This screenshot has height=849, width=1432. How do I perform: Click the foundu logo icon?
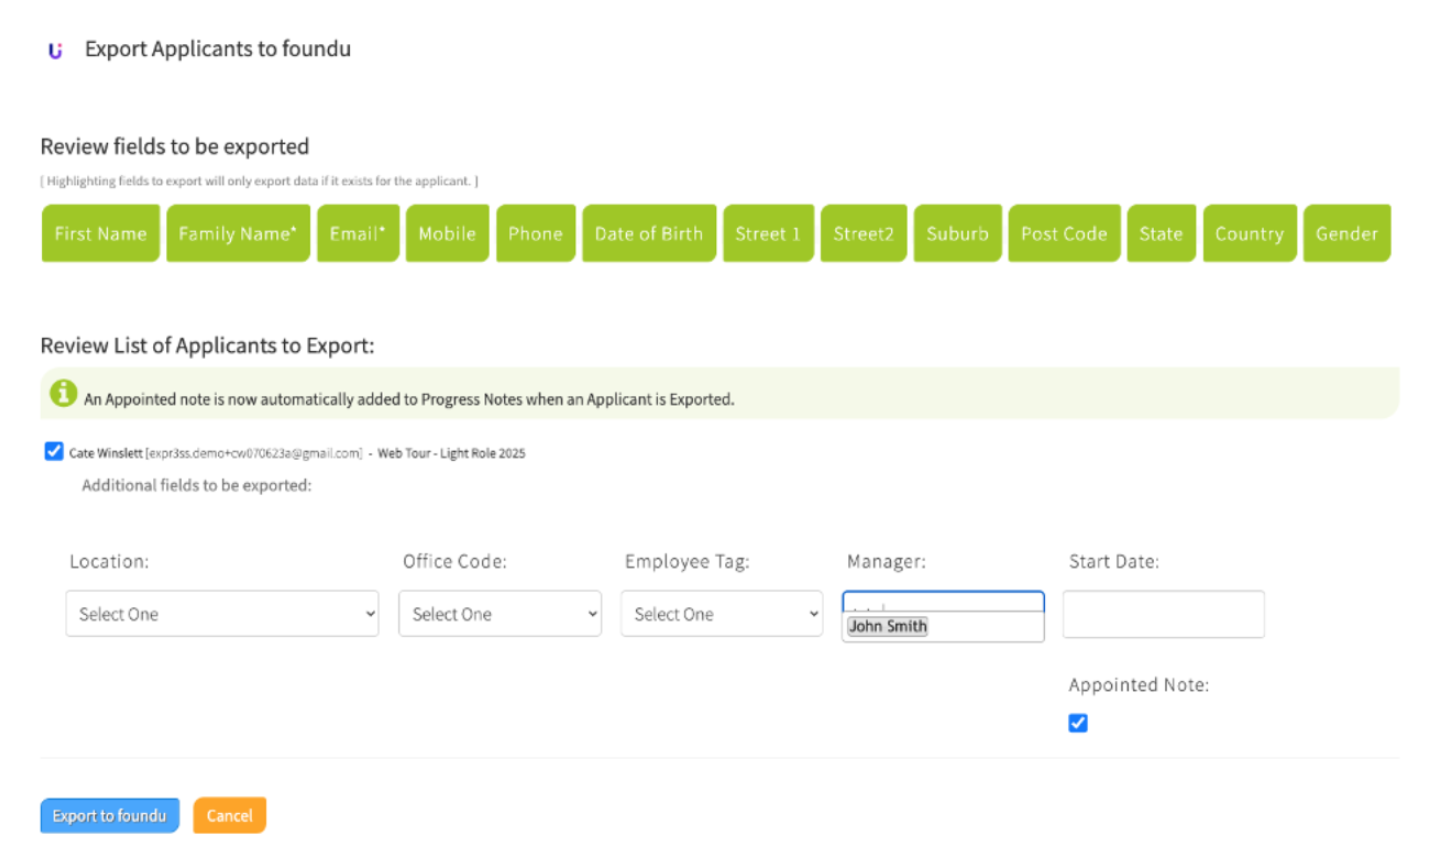(55, 50)
